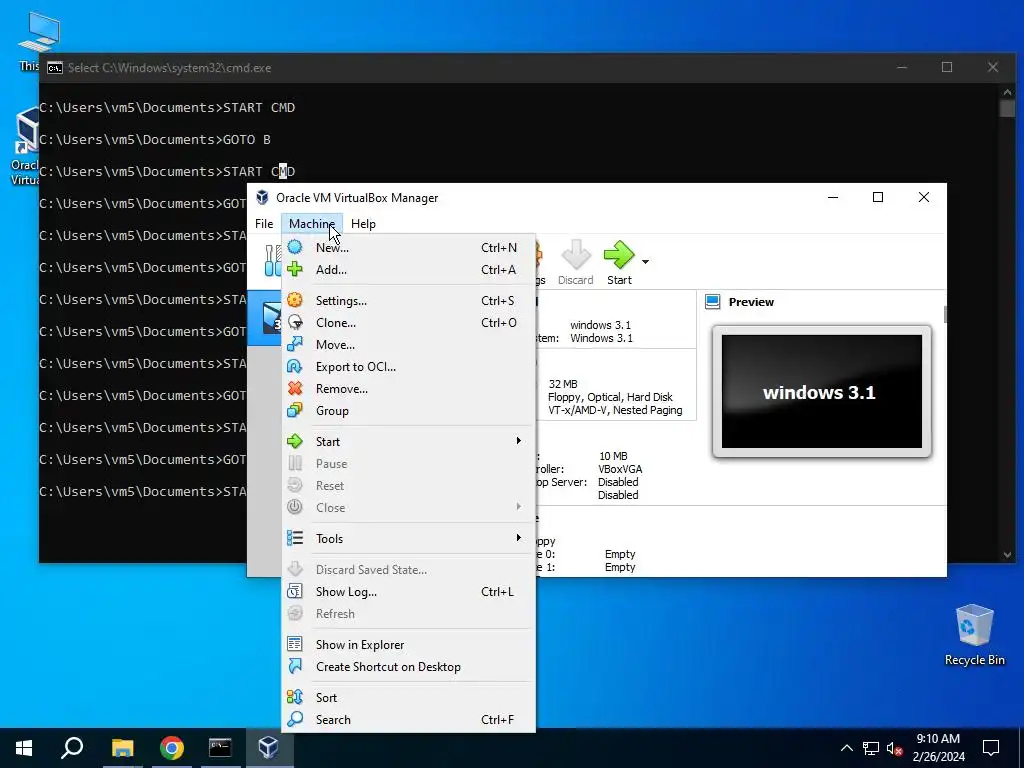The height and width of the screenshot is (768, 1024).
Task: Click the network tray icon
Action: pyautogui.click(x=871, y=748)
